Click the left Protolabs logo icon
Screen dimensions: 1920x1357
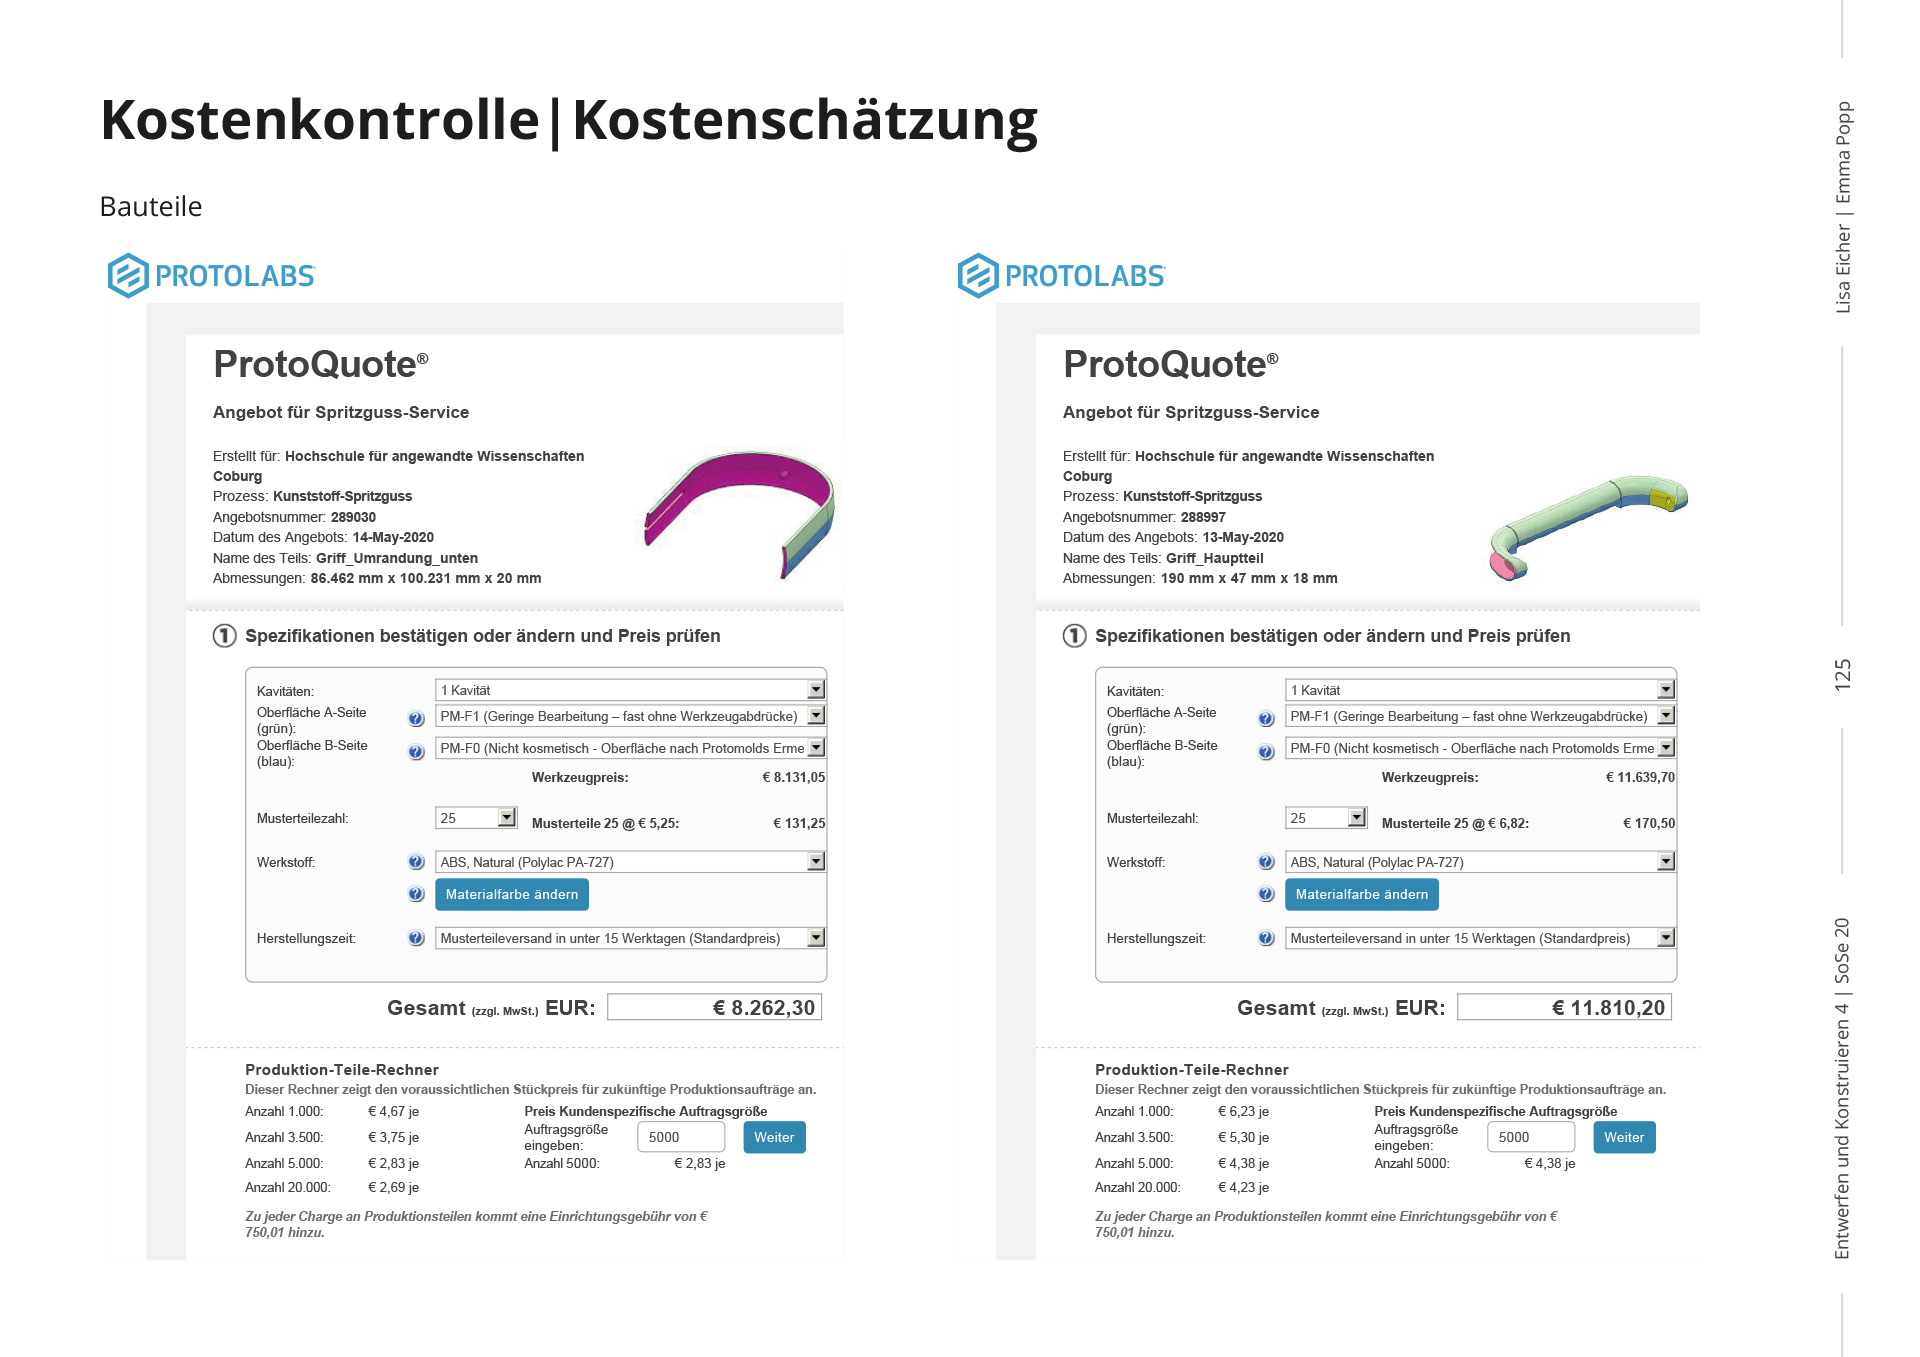128,275
